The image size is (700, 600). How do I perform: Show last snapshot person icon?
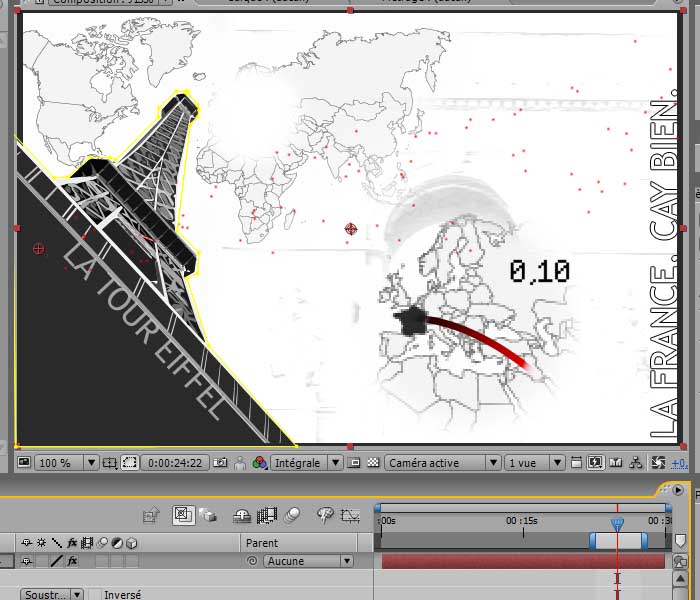[x=240, y=463]
